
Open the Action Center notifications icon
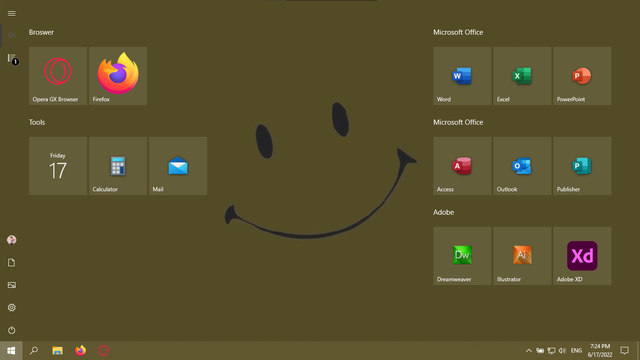click(624, 351)
